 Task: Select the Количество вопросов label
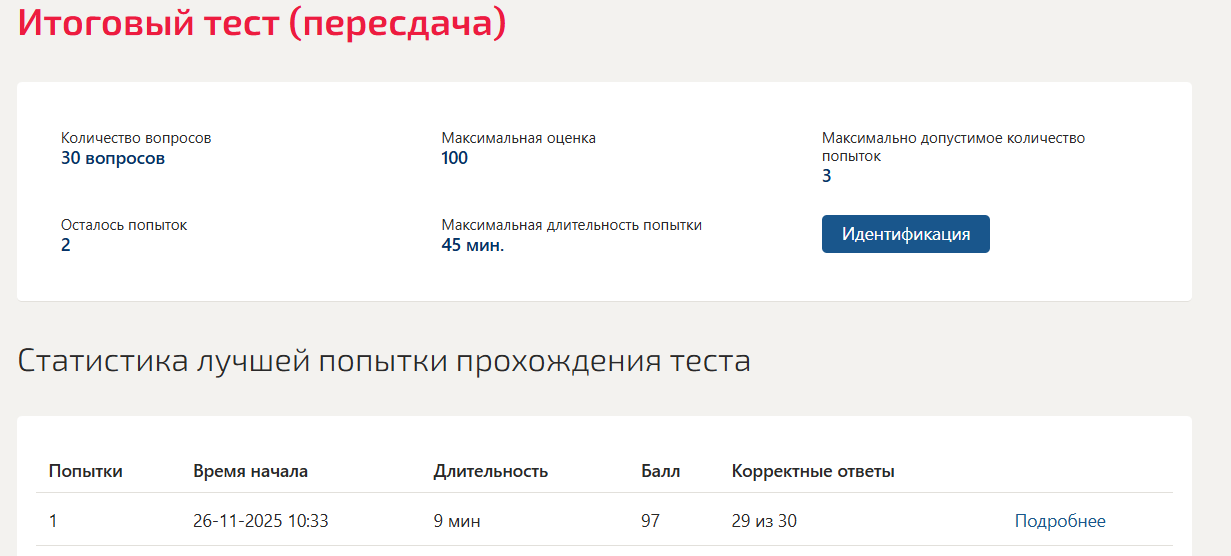pyautogui.click(x=136, y=138)
